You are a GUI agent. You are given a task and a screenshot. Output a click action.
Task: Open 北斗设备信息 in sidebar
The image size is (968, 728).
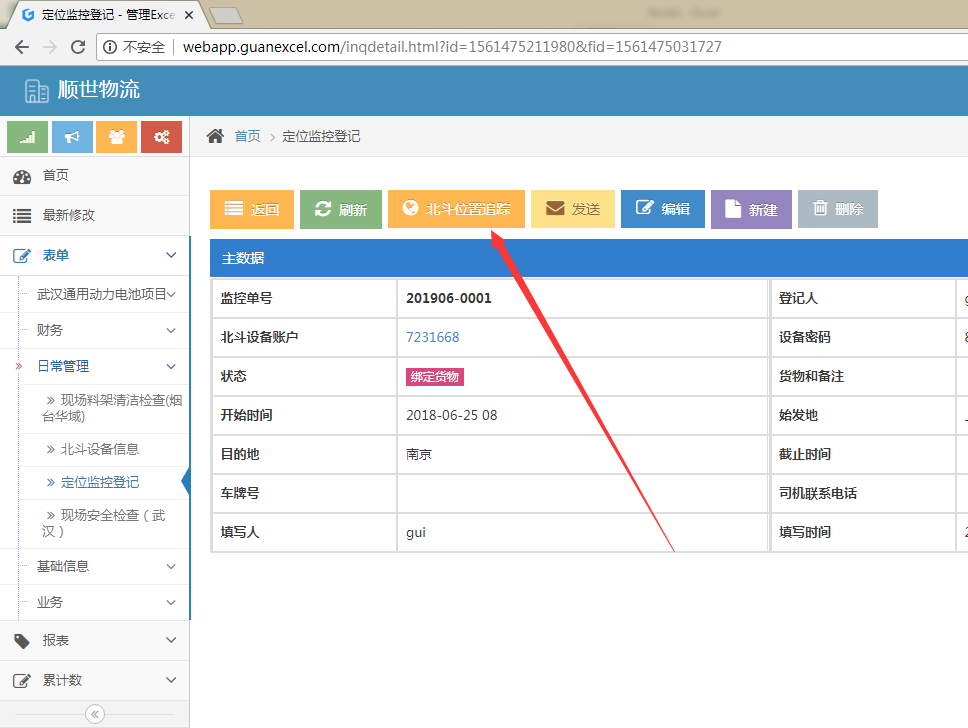99,449
